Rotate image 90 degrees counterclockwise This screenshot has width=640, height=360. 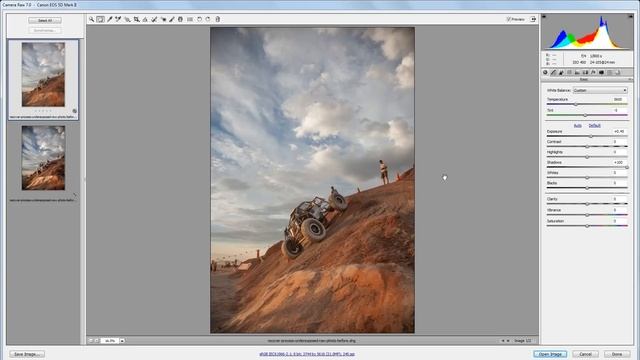pyautogui.click(x=200, y=19)
